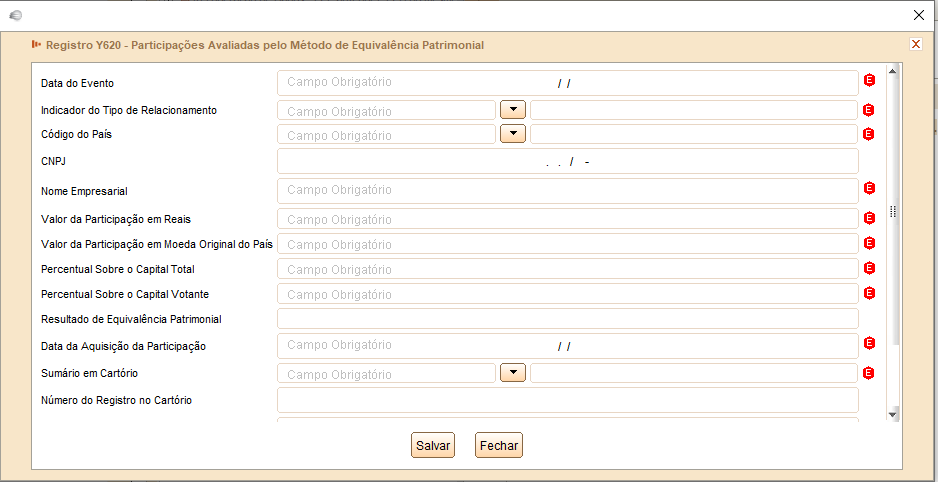This screenshot has width=938, height=482.
Task: Click the scrollbar down arrow in the form
Action: point(893,414)
